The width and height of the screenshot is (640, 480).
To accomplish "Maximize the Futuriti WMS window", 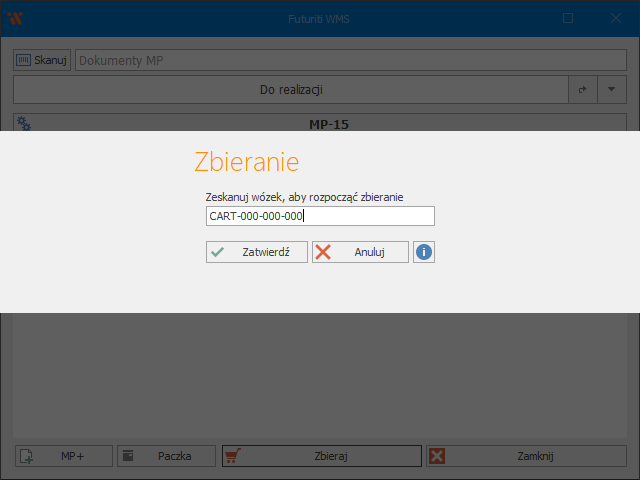I will (x=568, y=18).
